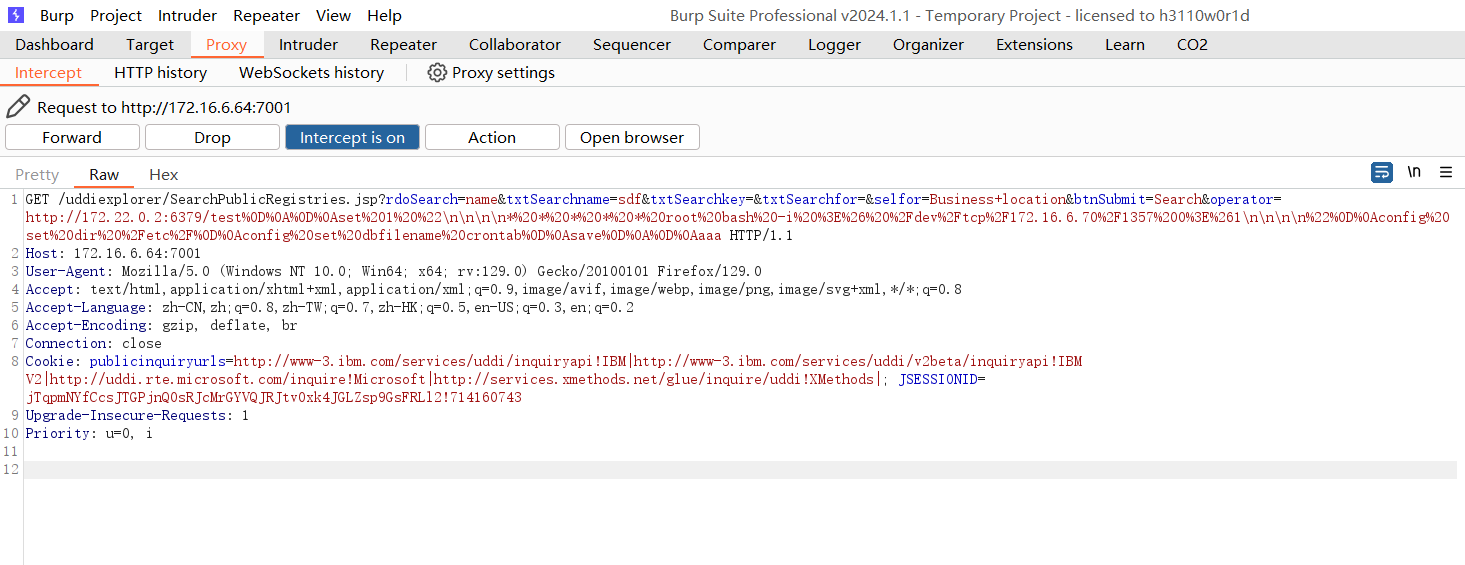Click the Connection: close header line
Screen dimensions: 1465x565
93,343
